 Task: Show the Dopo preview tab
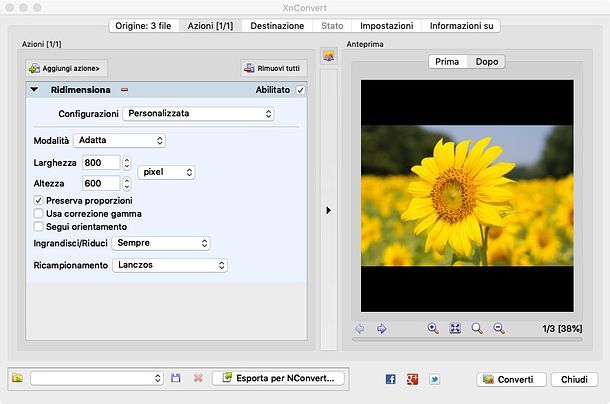487,62
